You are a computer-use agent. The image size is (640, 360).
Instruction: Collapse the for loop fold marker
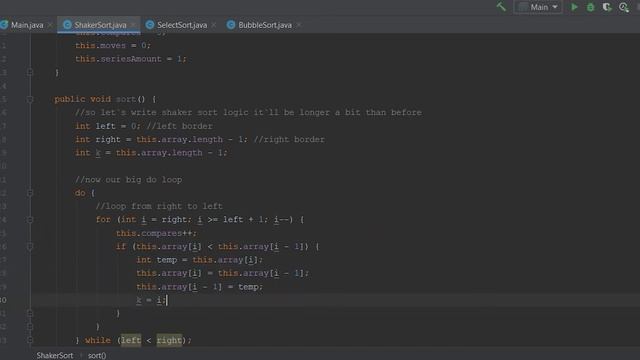point(30,220)
